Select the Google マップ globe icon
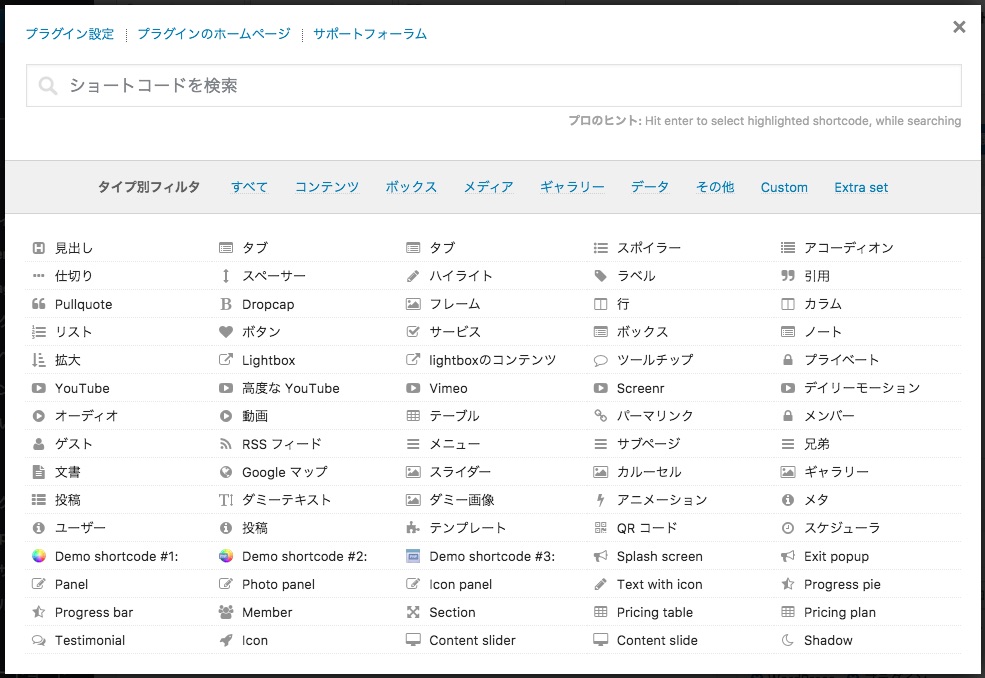This screenshot has height=678, width=985. point(226,472)
